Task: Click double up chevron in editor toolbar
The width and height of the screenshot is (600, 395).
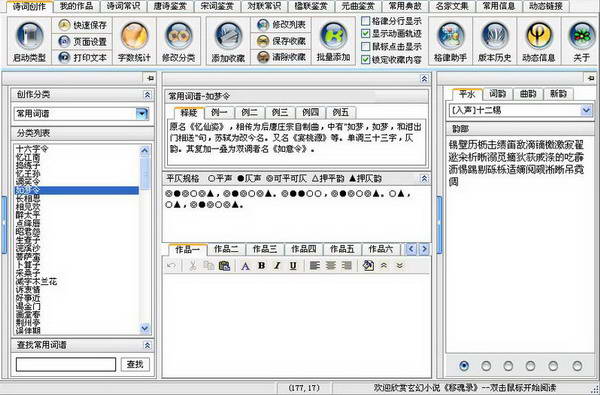Action: 384,266
